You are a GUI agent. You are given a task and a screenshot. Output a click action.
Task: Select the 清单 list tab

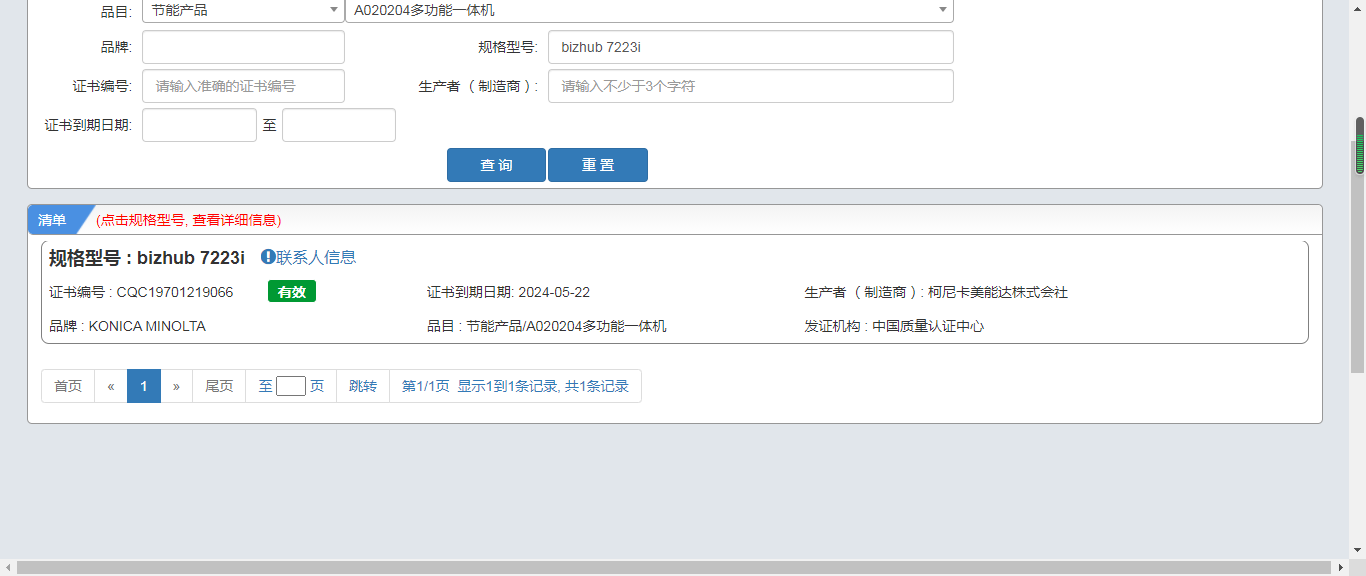coord(53,220)
